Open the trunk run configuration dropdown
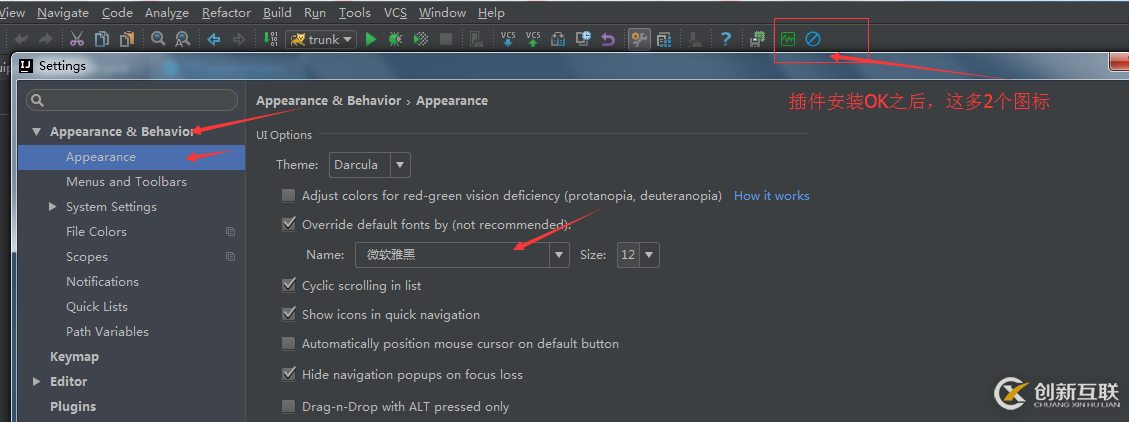1129x422 pixels. (321, 39)
